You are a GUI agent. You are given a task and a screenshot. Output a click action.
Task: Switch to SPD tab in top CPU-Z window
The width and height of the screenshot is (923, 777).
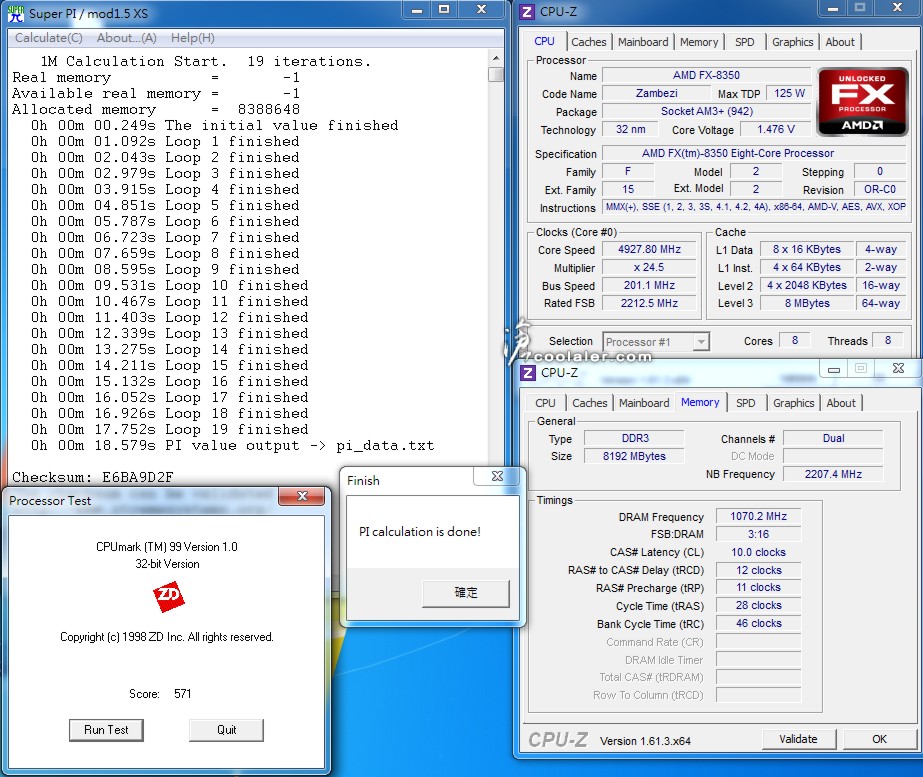point(745,42)
